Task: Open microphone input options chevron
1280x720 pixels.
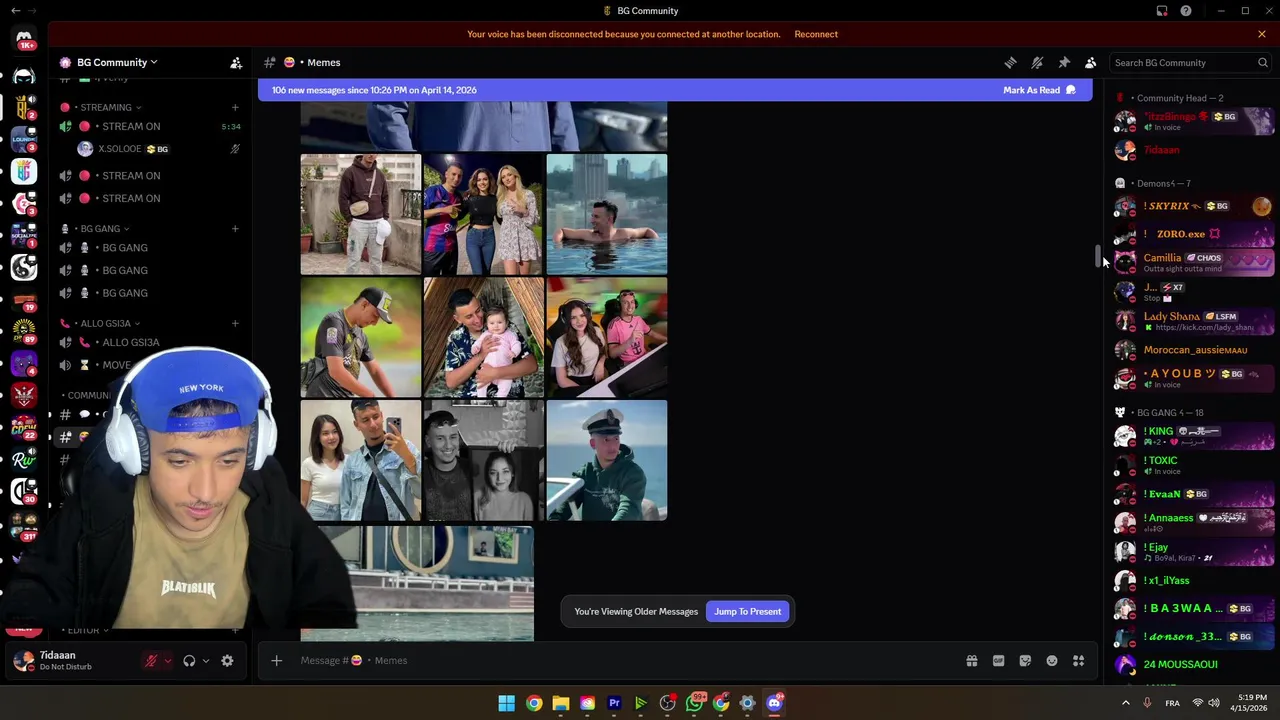Action: coord(167,661)
